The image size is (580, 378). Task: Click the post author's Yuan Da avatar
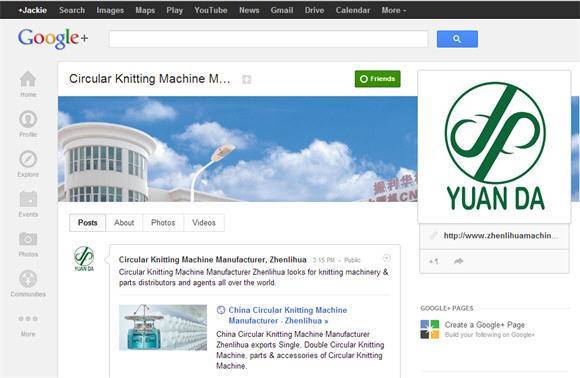coord(84,259)
